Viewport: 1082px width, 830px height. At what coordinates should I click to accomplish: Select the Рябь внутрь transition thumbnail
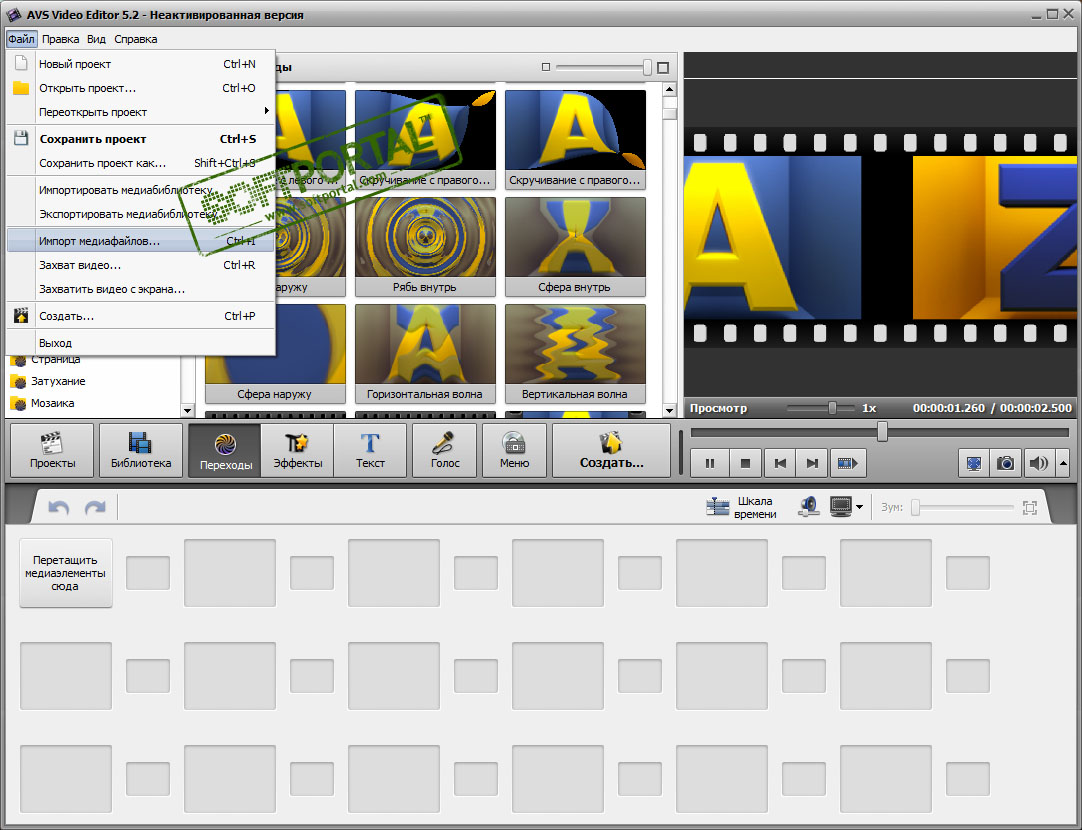point(425,246)
